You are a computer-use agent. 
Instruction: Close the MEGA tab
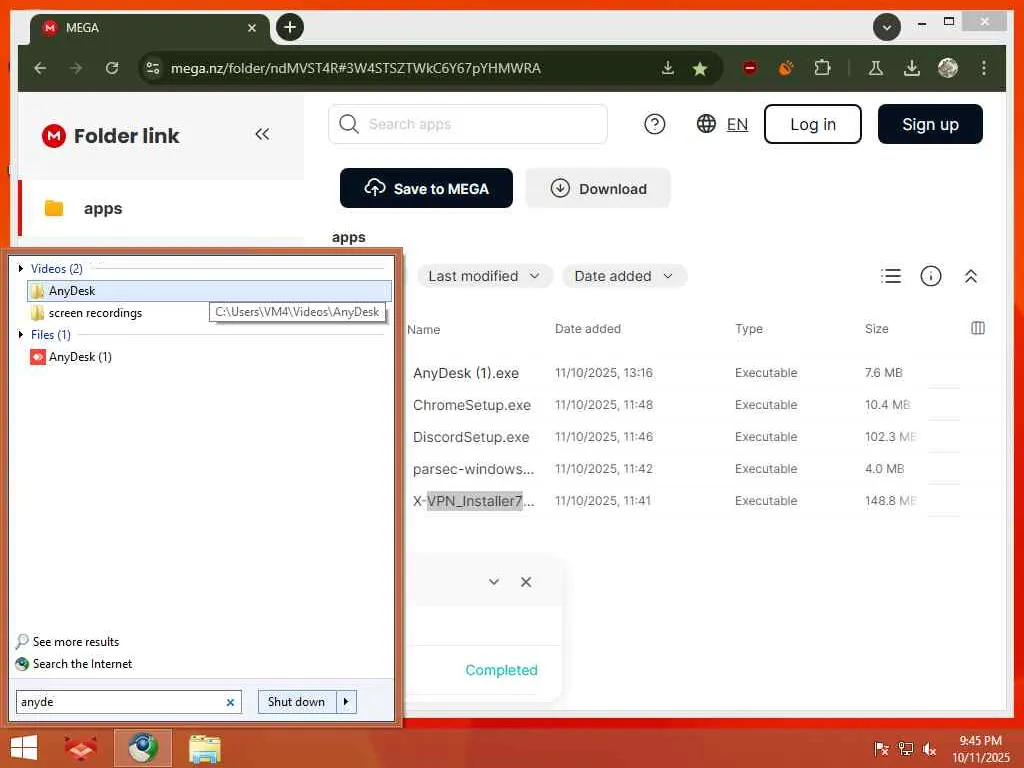(x=251, y=28)
